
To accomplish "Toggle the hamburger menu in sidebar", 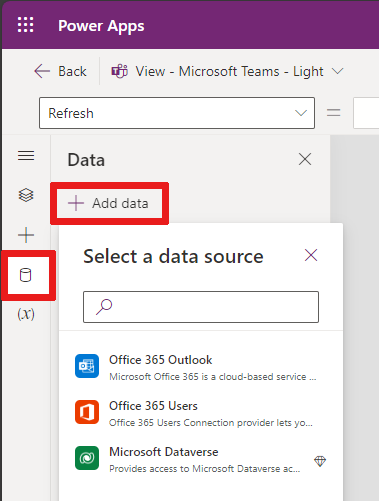I will (26, 156).
